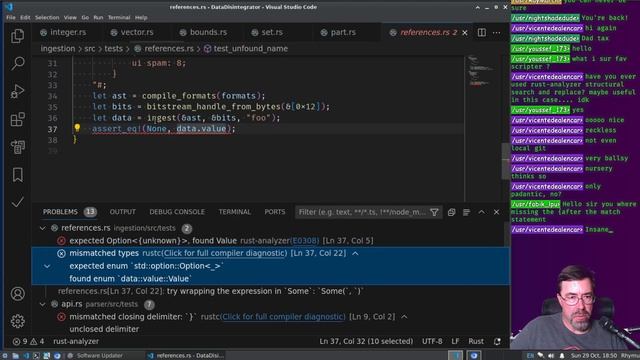The image size is (640, 360).
Task: Click the lightbulb code action on line 37
Action: click(x=77, y=128)
